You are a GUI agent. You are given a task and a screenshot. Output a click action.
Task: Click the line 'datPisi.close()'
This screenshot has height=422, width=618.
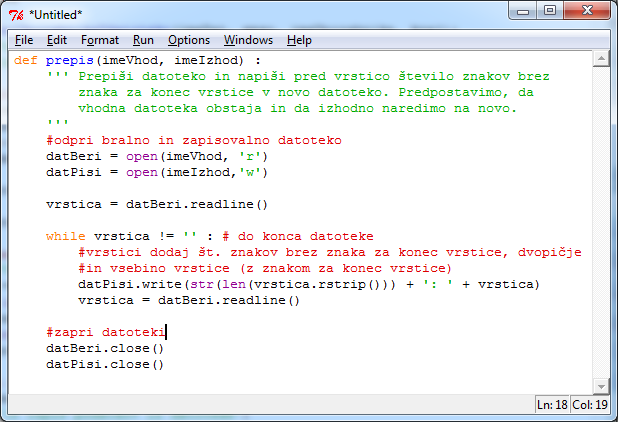pyautogui.click(x=105, y=364)
